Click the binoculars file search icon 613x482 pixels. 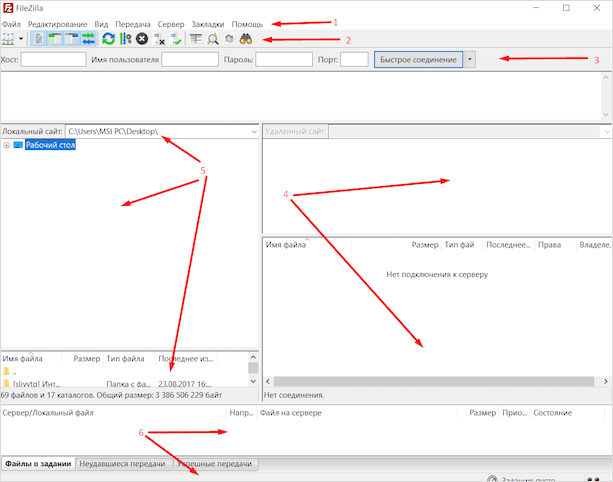pyautogui.click(x=245, y=39)
